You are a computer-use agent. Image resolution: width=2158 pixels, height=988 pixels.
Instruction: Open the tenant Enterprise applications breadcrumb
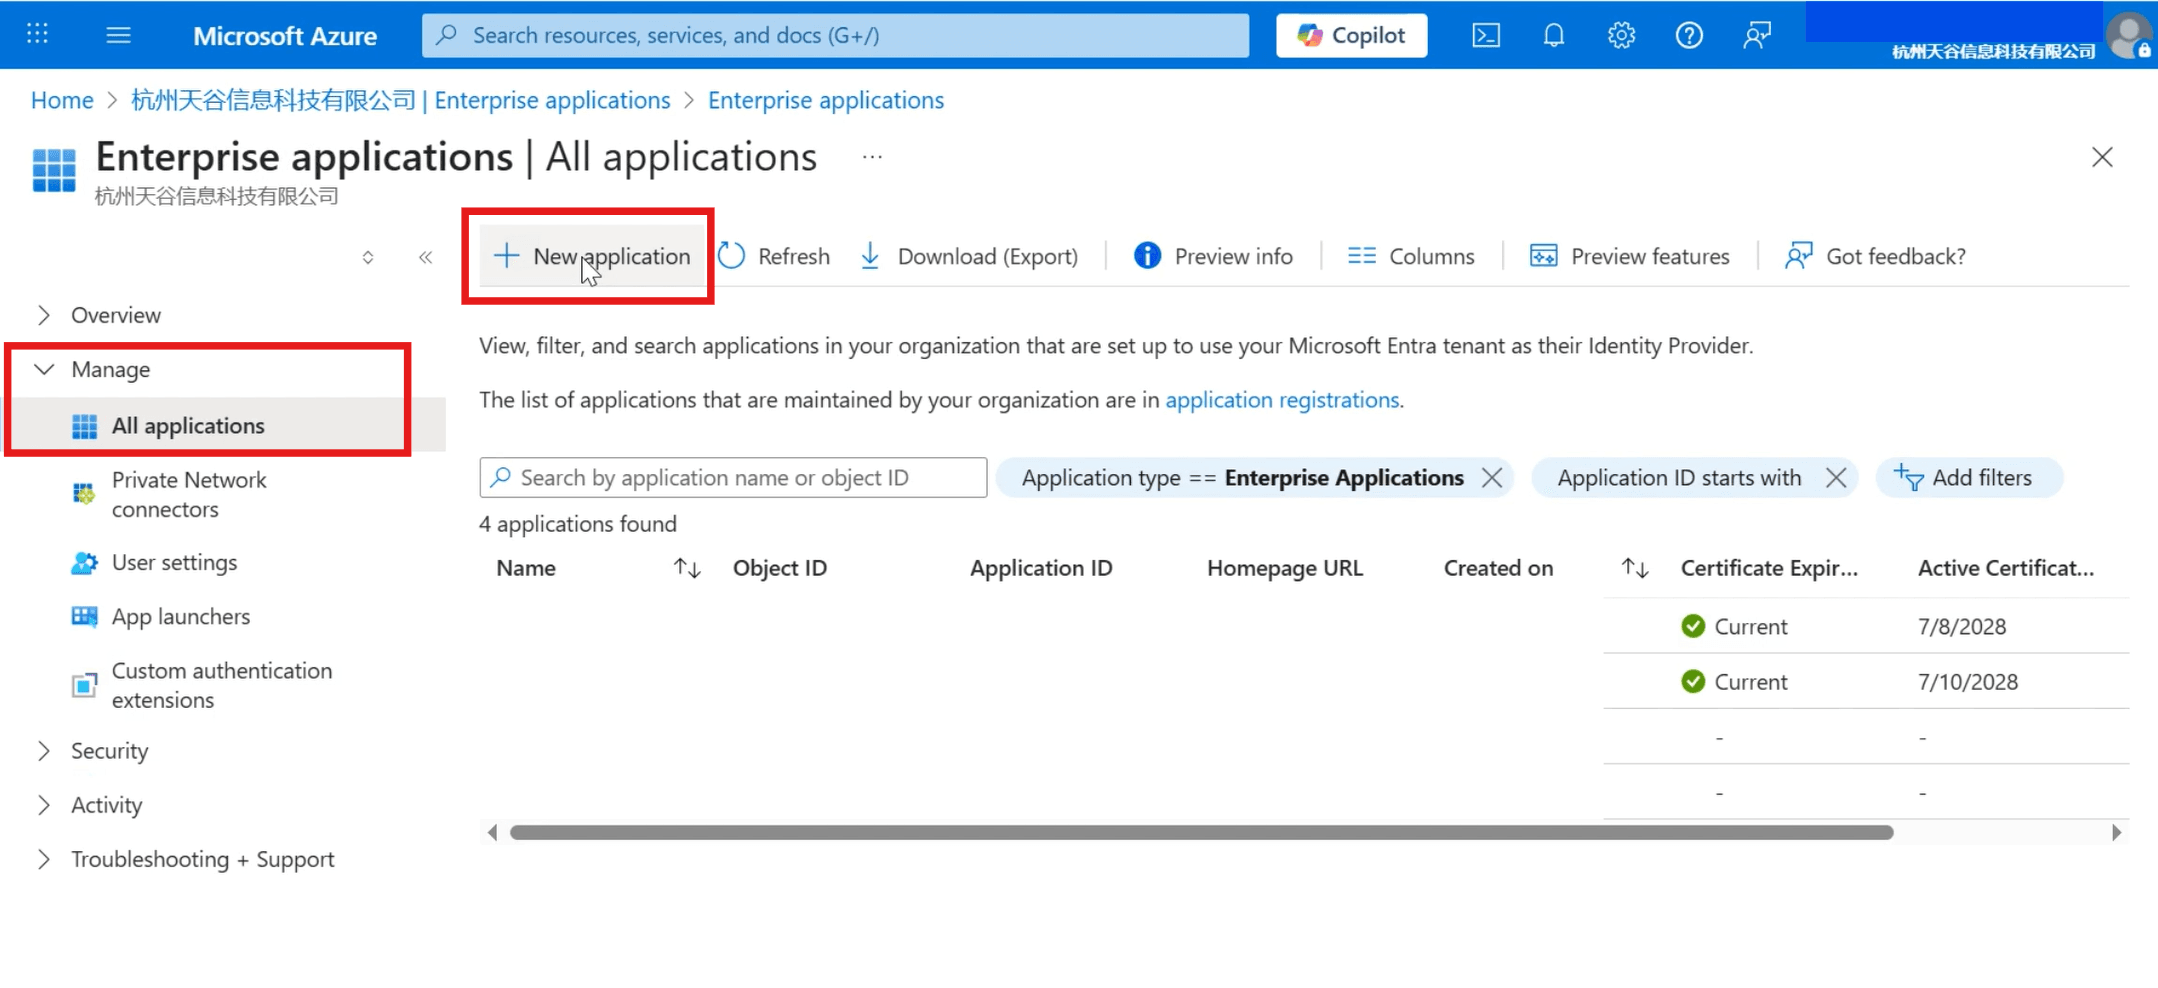pyautogui.click(x=400, y=100)
